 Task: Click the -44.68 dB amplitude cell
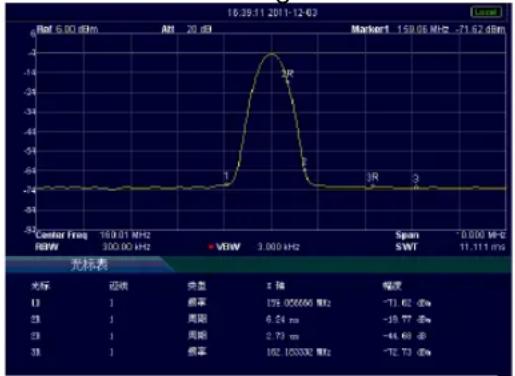[404, 336]
